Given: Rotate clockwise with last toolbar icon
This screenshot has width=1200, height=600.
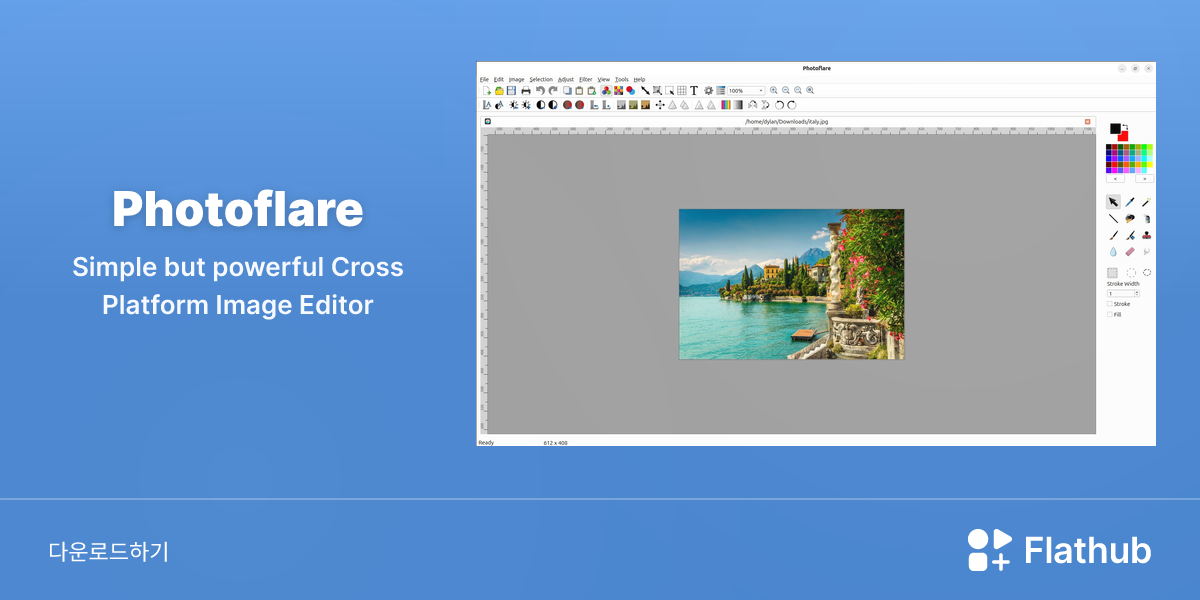Looking at the screenshot, I should pos(792,104).
